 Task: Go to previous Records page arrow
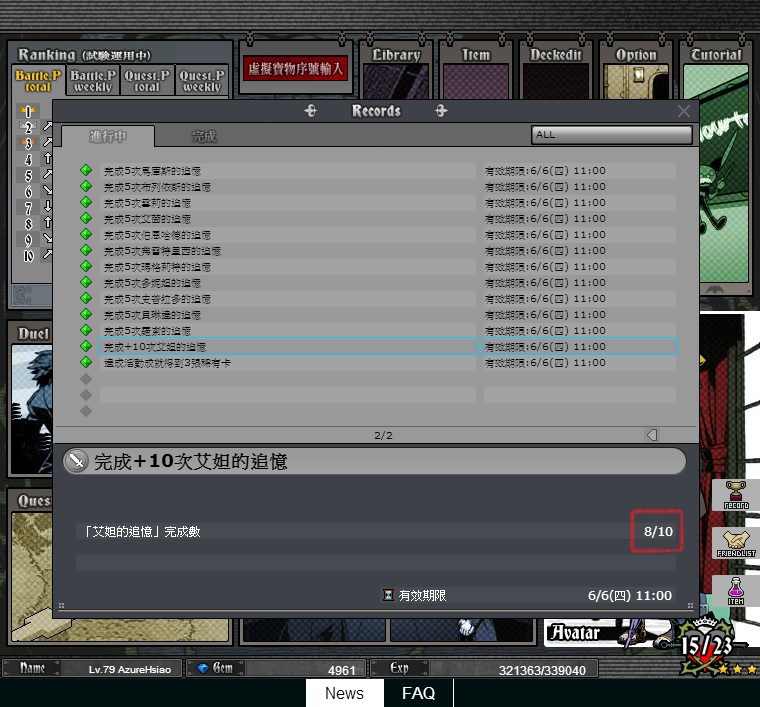[652, 435]
